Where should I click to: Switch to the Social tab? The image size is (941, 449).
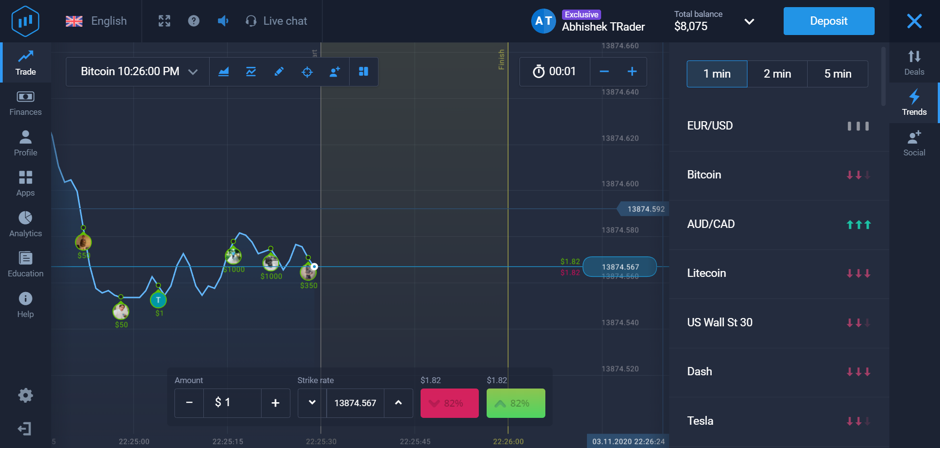(x=914, y=143)
